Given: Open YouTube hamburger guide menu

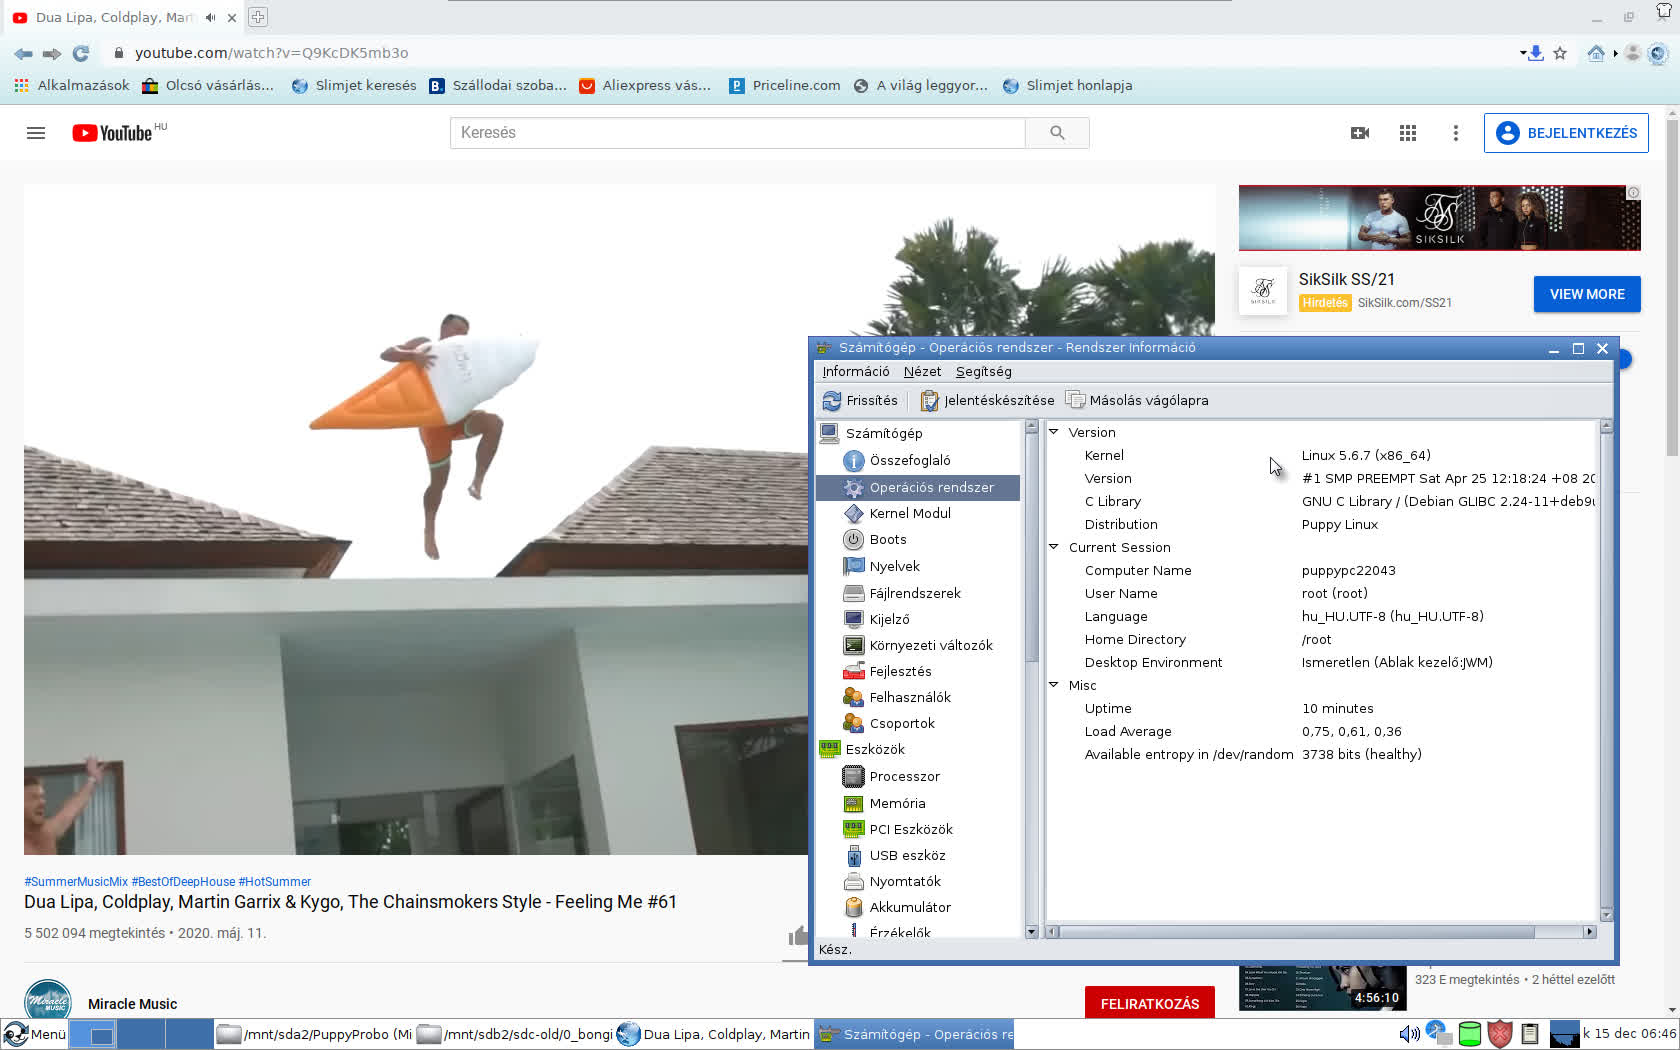Looking at the screenshot, I should (36, 133).
